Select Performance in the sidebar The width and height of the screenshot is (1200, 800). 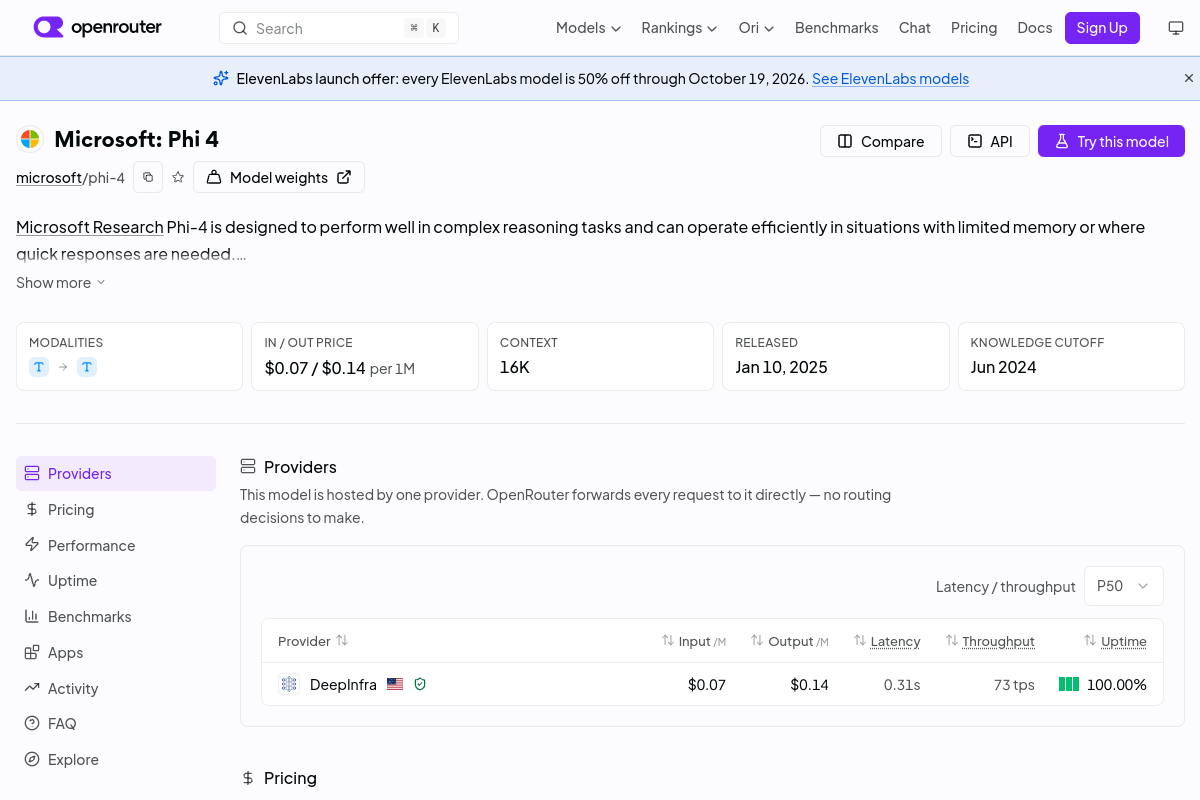(x=116, y=545)
